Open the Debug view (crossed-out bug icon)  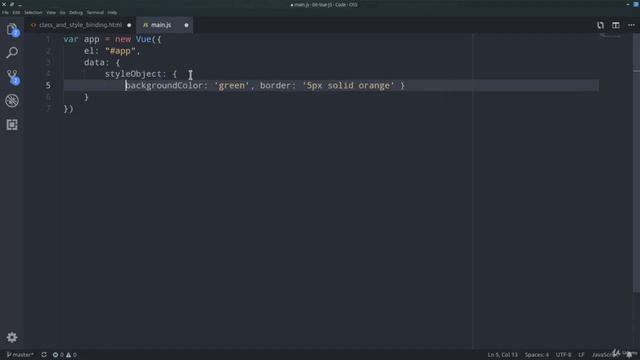tap(12, 100)
